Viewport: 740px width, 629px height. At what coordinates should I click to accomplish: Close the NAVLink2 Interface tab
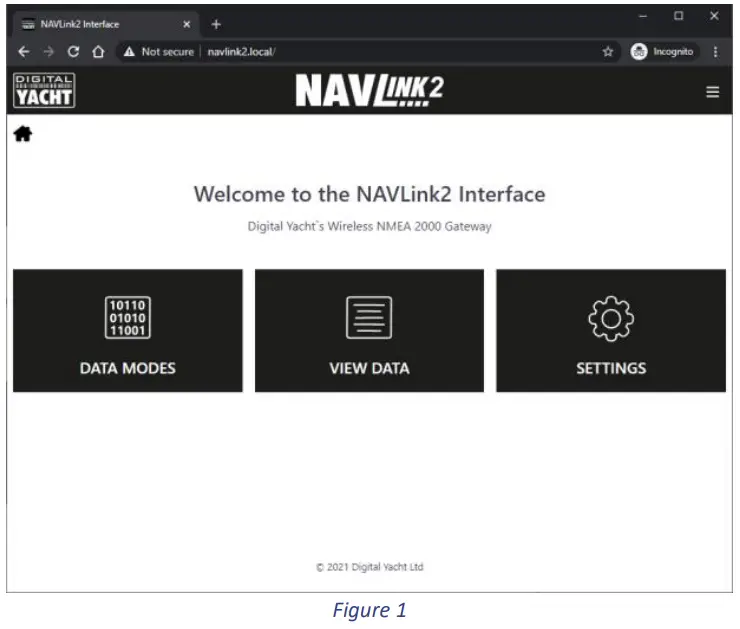point(187,24)
